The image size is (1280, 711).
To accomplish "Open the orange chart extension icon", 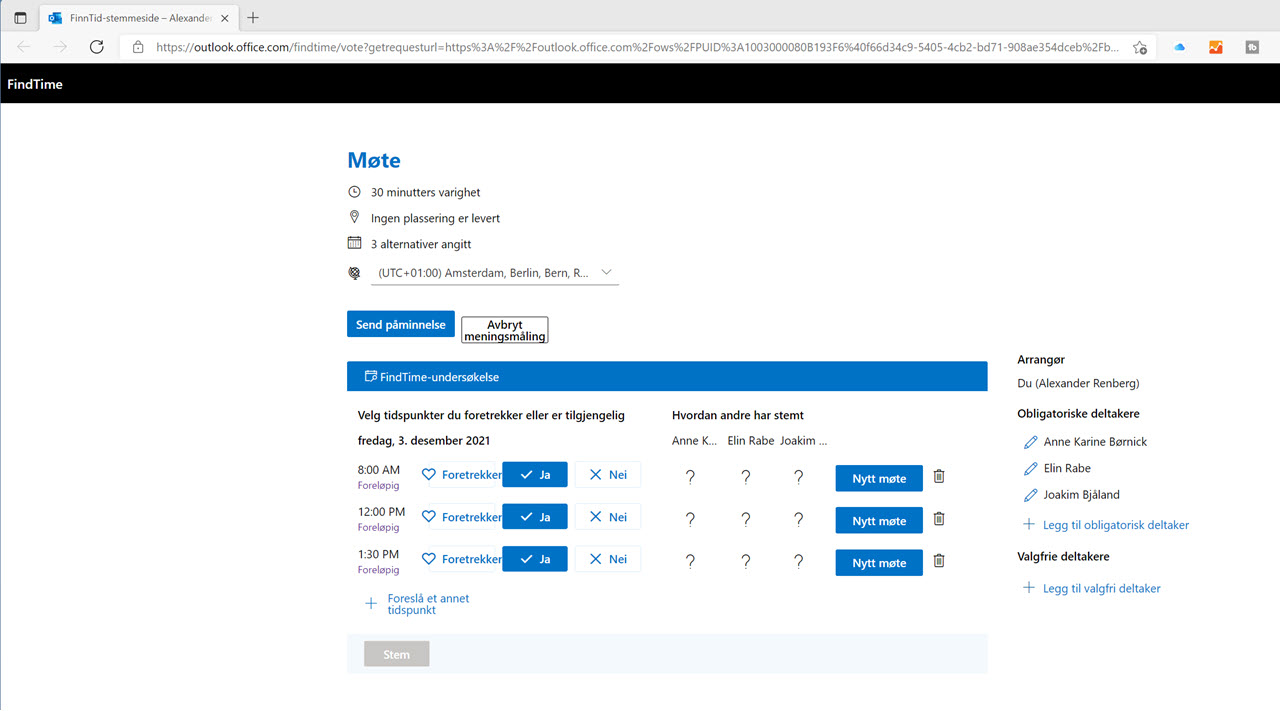I will coord(1215,47).
